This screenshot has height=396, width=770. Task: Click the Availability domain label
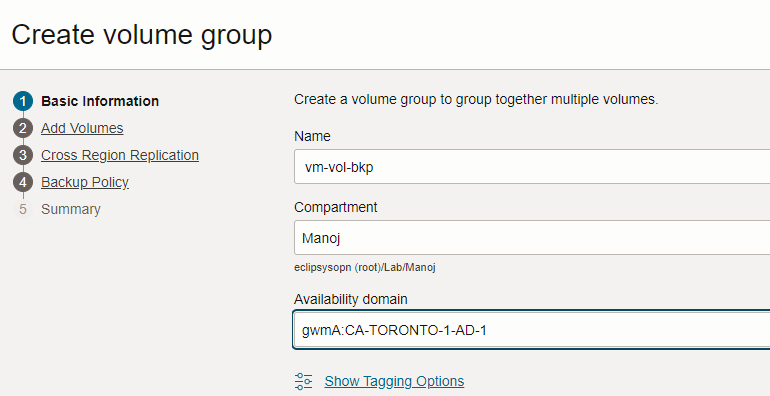tap(351, 299)
